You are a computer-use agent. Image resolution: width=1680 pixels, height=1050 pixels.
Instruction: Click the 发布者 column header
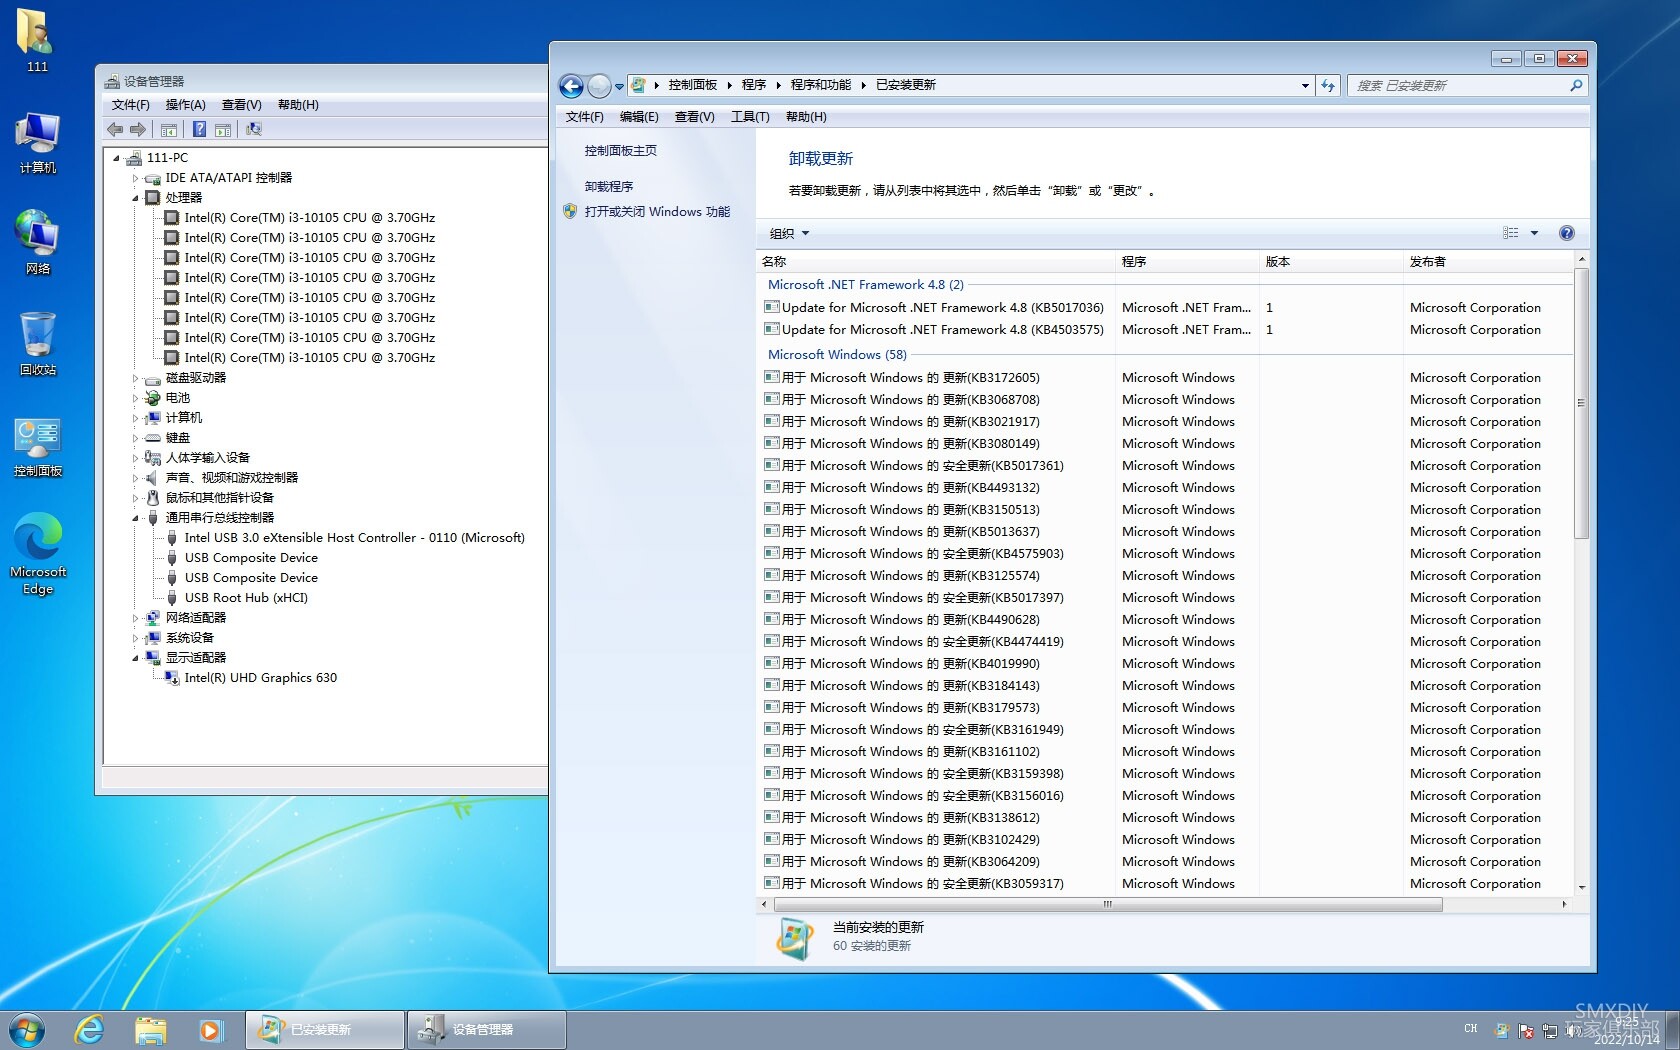1488,262
